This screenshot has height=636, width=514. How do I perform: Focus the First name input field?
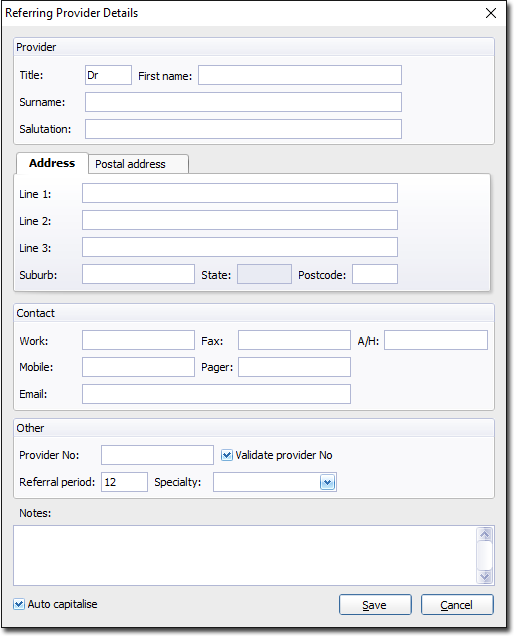tap(300, 75)
